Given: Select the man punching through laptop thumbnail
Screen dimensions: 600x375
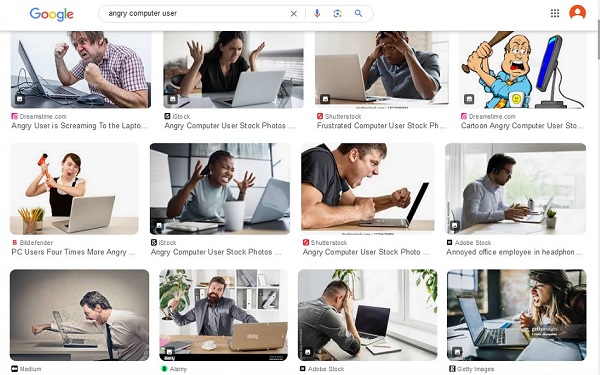Looking at the screenshot, I should tap(79, 315).
